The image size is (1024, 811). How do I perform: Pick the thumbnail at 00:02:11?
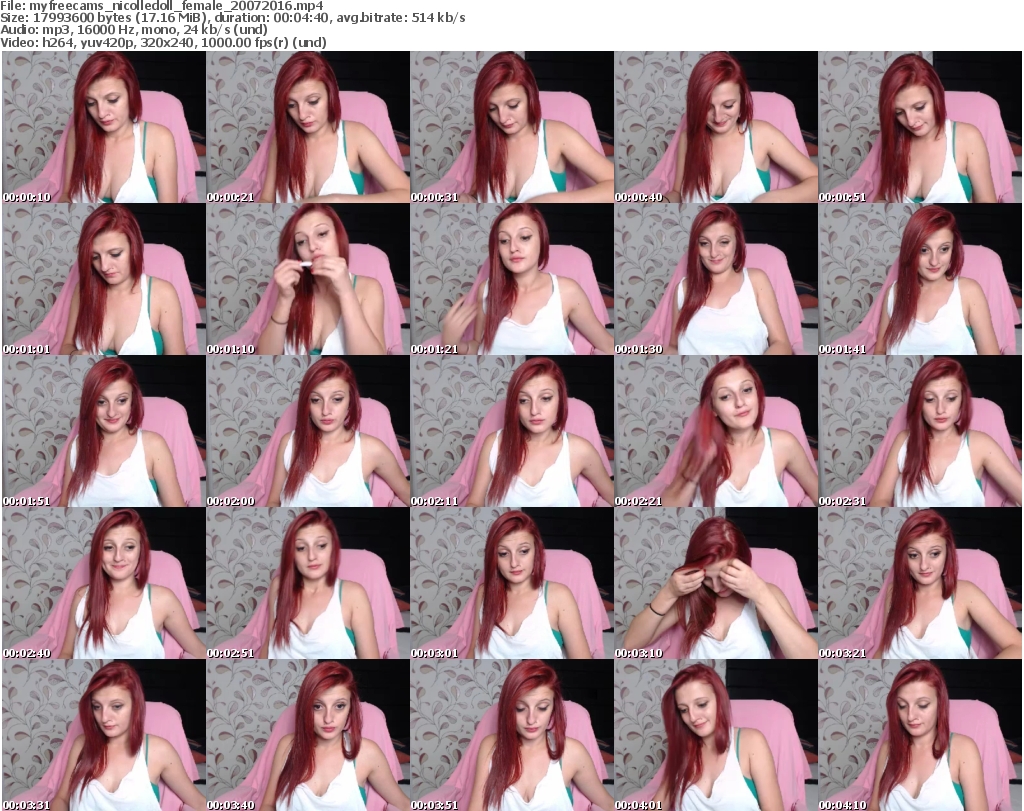point(512,431)
